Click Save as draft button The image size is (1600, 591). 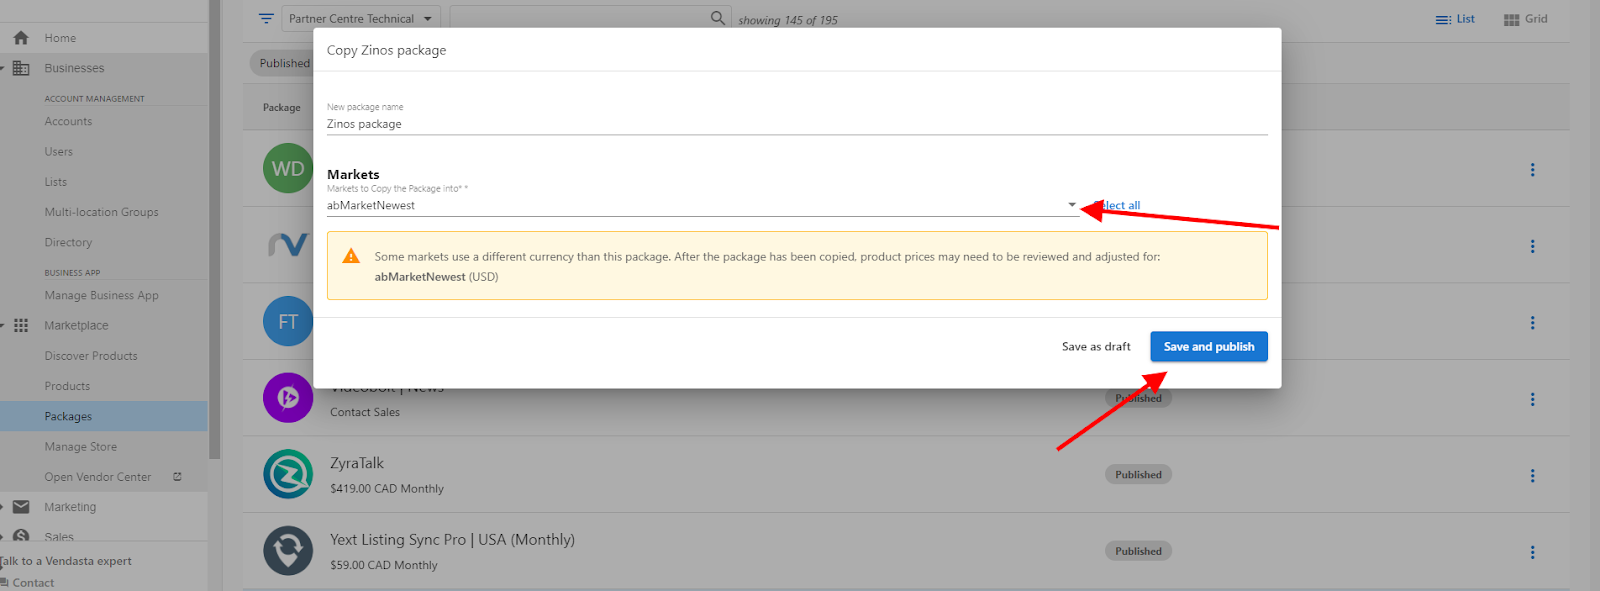(x=1096, y=347)
